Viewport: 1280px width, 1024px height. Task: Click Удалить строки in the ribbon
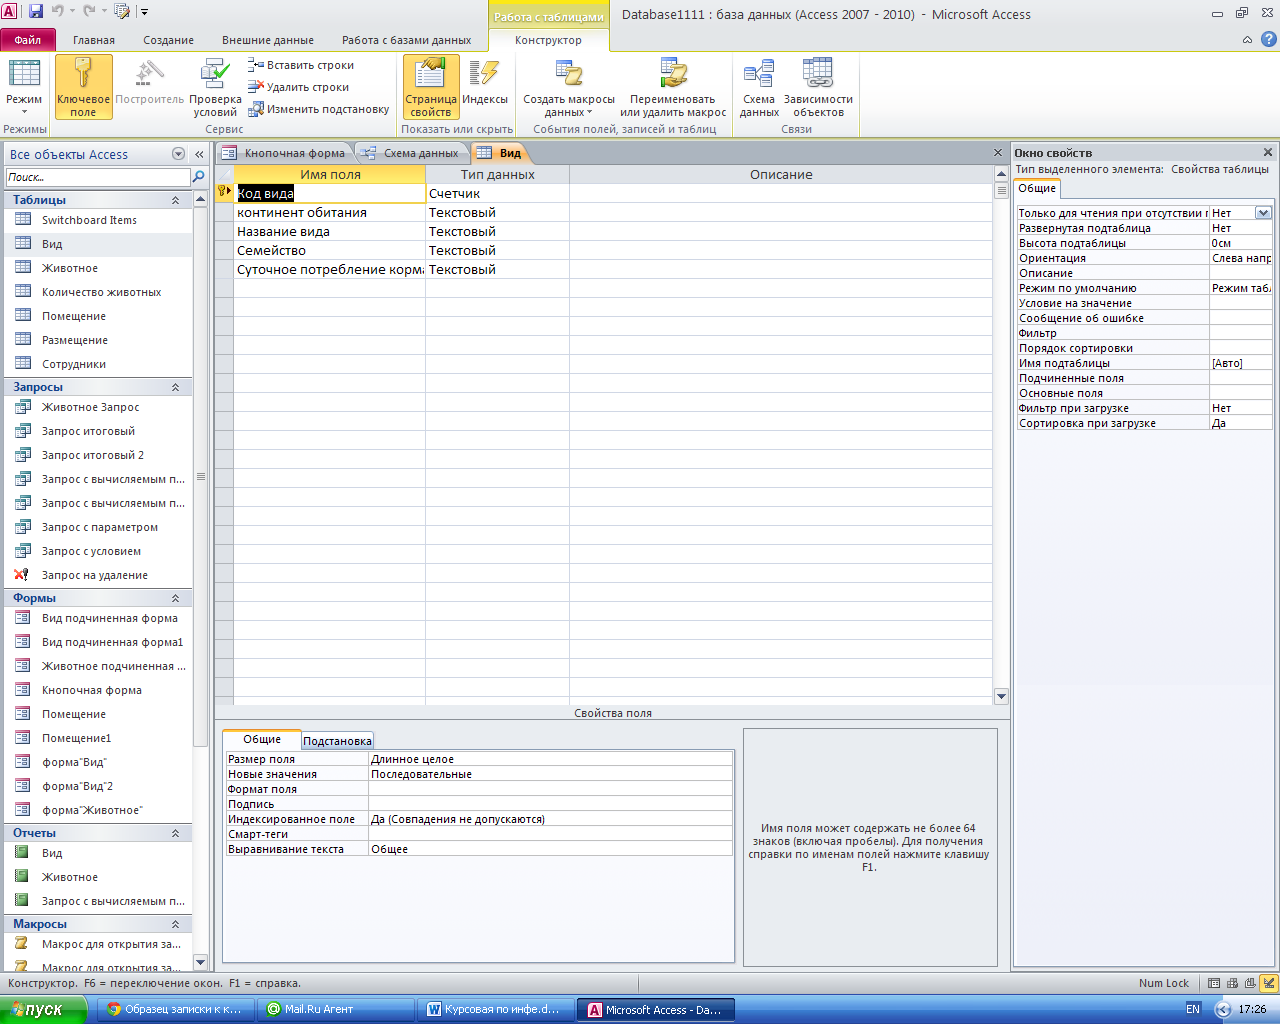(x=299, y=87)
